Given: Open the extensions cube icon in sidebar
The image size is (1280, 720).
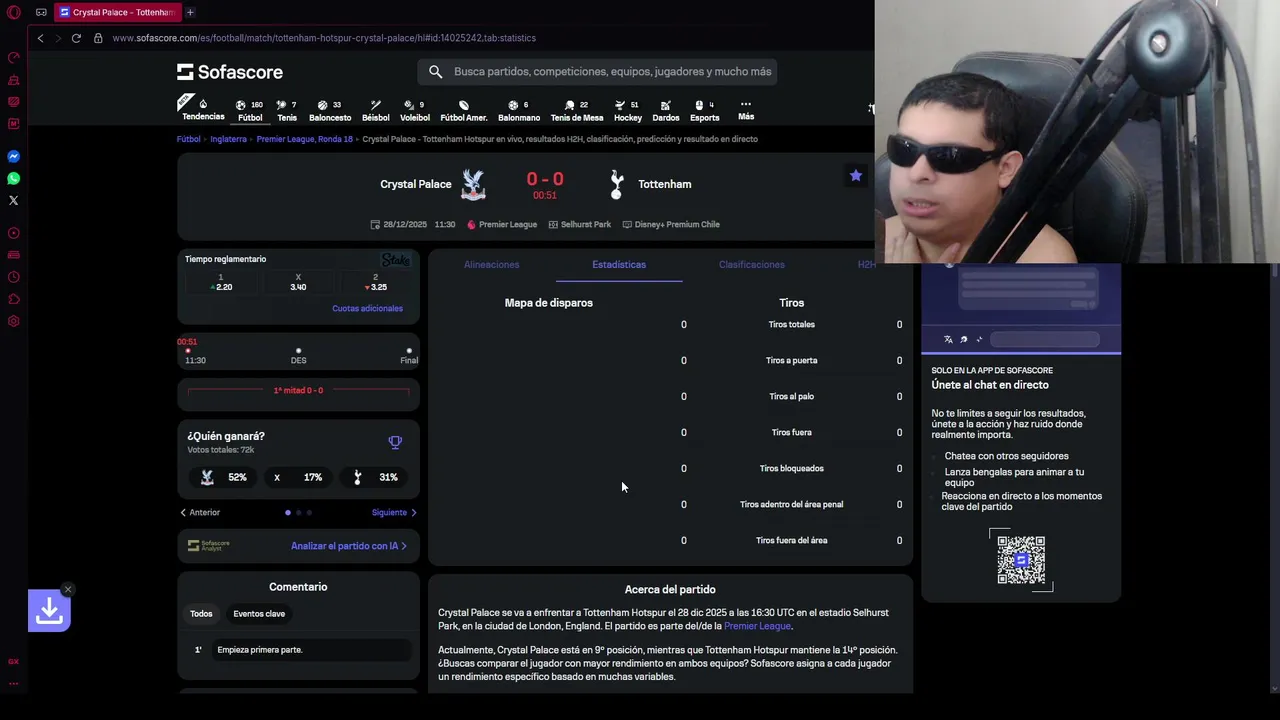Looking at the screenshot, I should [x=14, y=299].
